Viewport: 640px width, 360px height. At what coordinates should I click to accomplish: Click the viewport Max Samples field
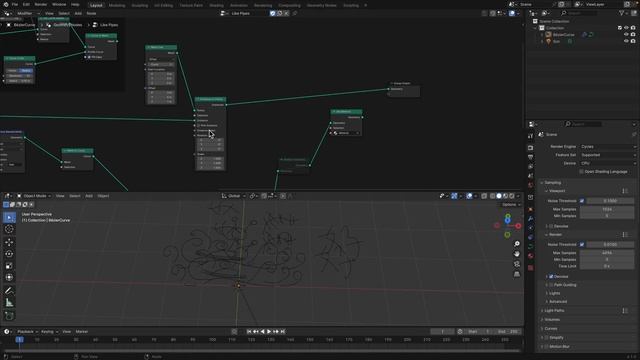[607, 209]
